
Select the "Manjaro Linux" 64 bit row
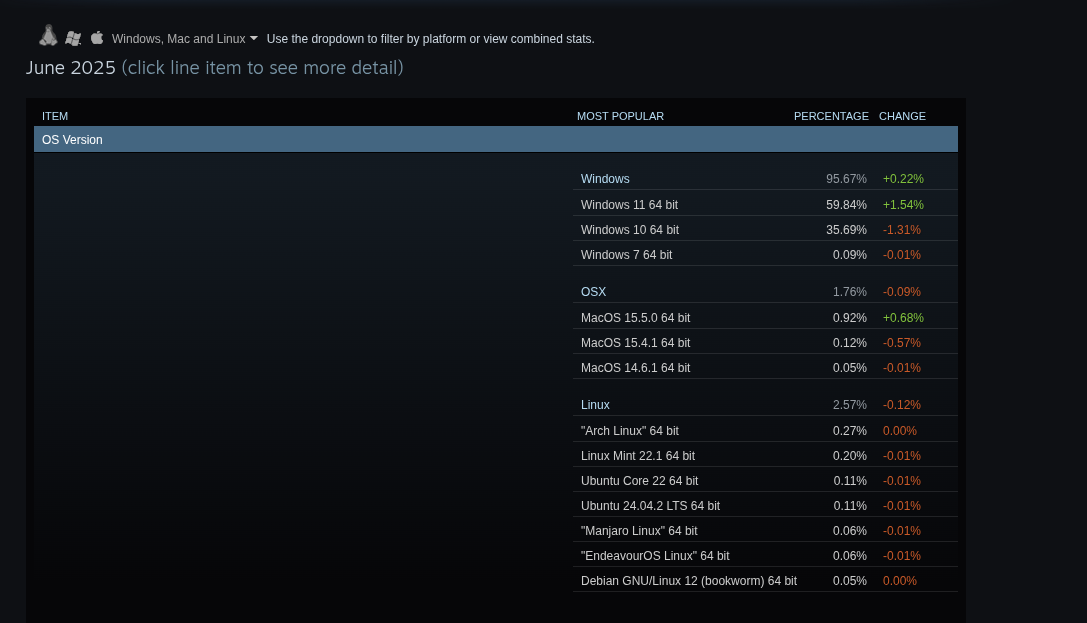pos(765,530)
